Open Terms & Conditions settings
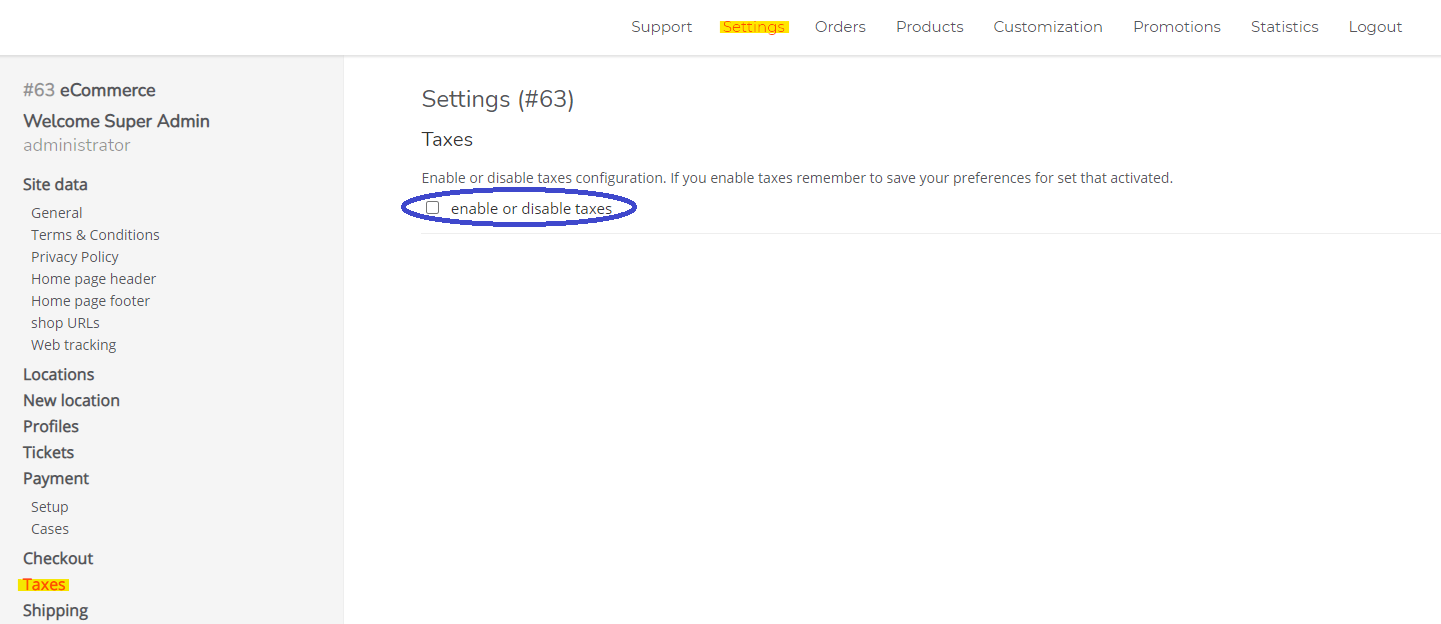1441x624 pixels. coord(95,235)
